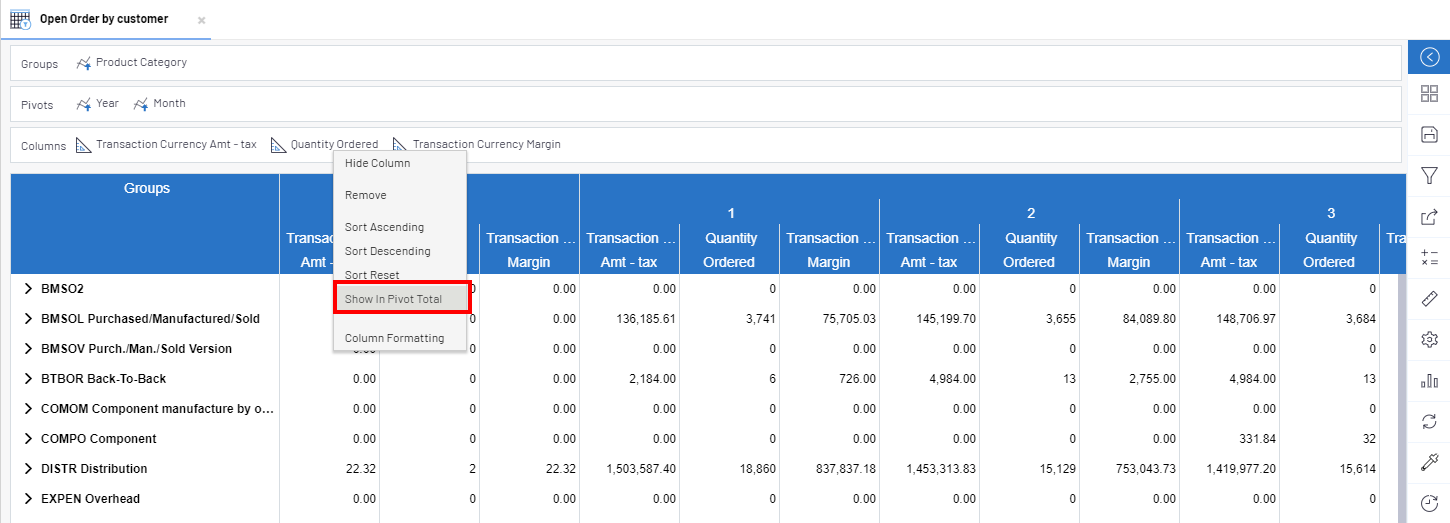Open the filter funnel icon
This screenshot has width=1450, height=523.
1429,176
